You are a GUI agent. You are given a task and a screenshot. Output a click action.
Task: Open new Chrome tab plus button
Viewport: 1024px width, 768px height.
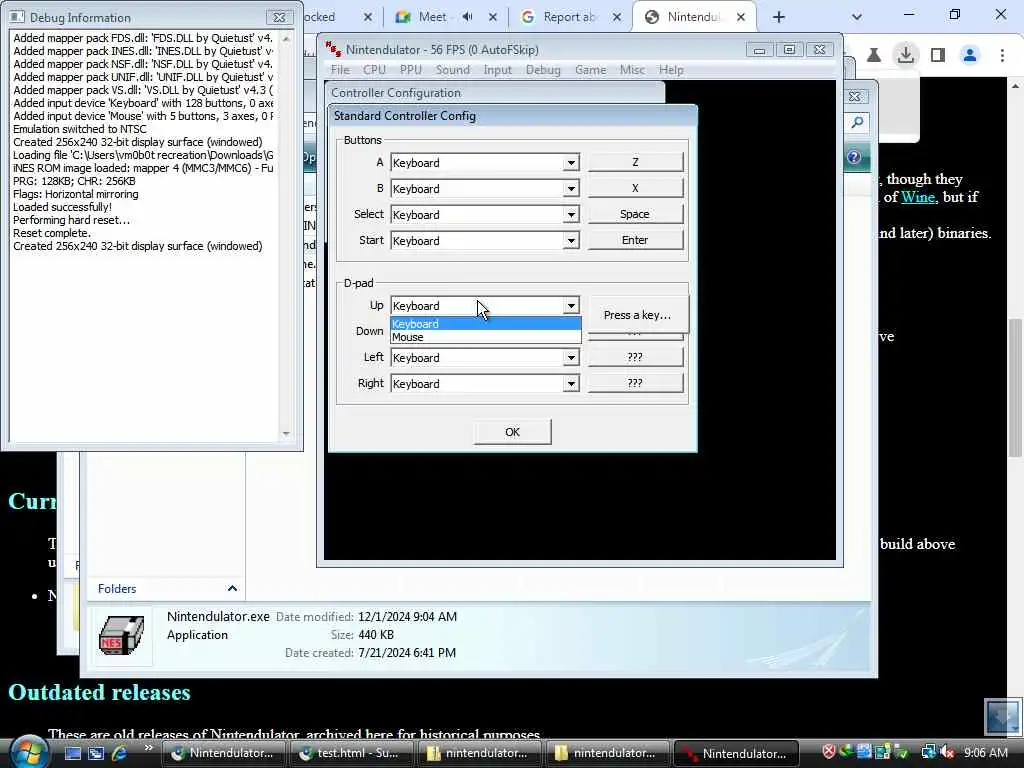pyautogui.click(x=778, y=17)
